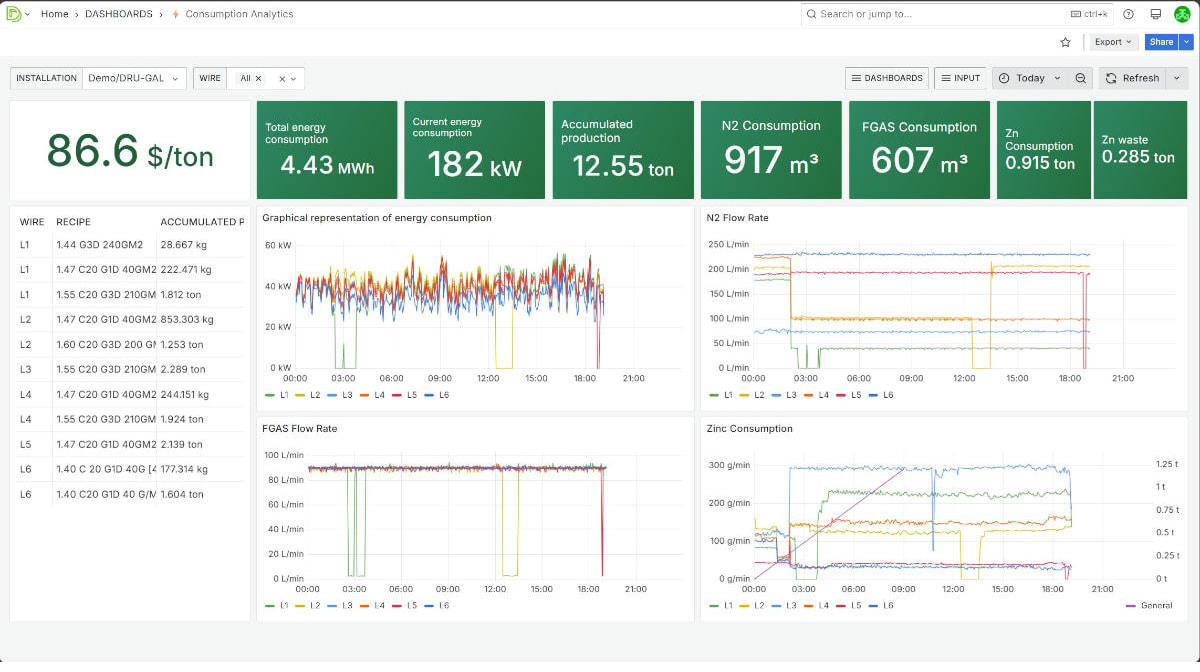
Task: Click the Zinc Consumption panel title
Action: [x=749, y=429]
